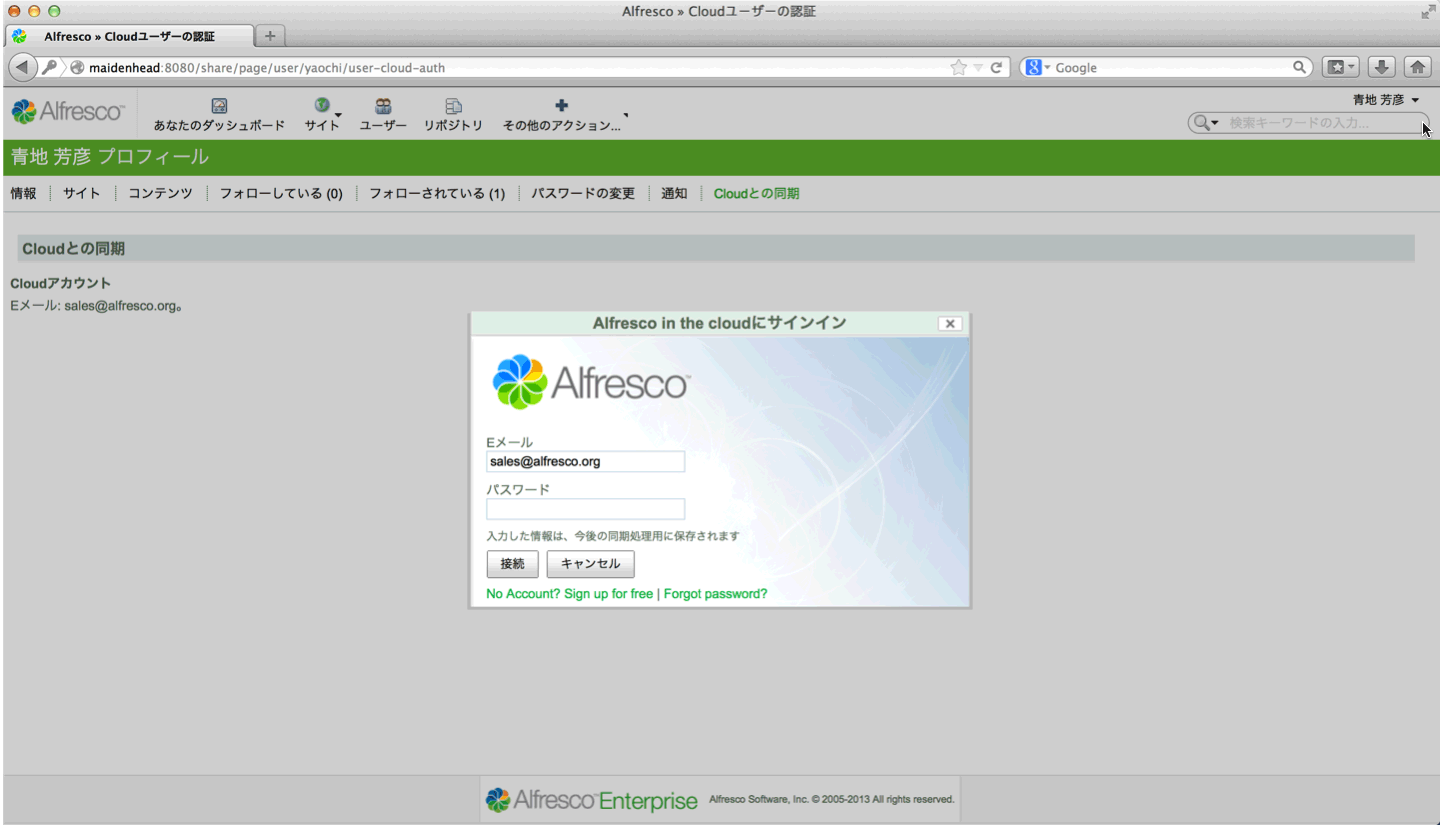Expand その他のアクション dropdown

[626, 115]
